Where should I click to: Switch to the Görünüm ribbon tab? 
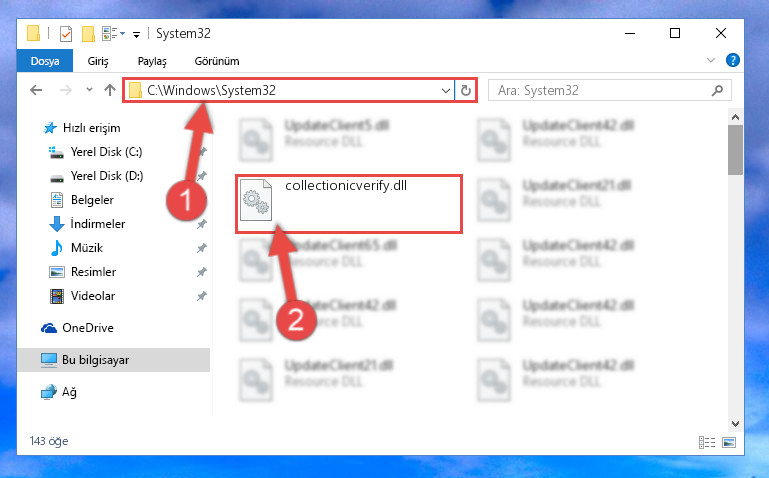pyautogui.click(x=217, y=61)
